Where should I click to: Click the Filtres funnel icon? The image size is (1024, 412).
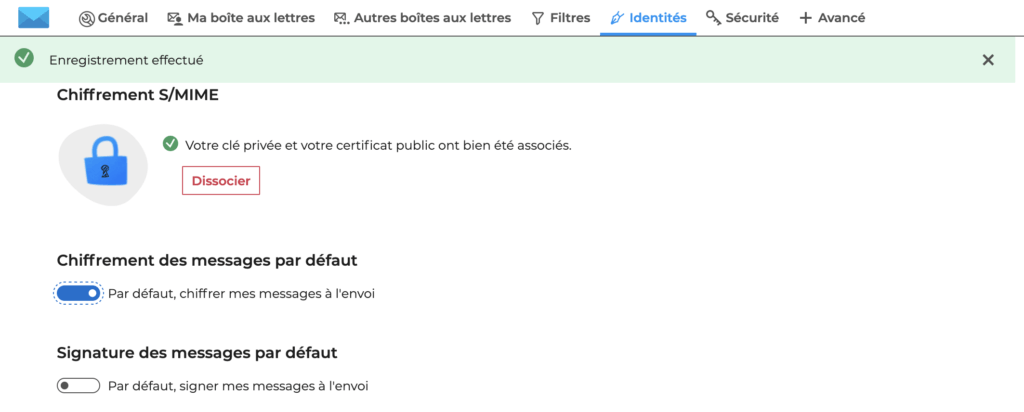[x=538, y=18]
